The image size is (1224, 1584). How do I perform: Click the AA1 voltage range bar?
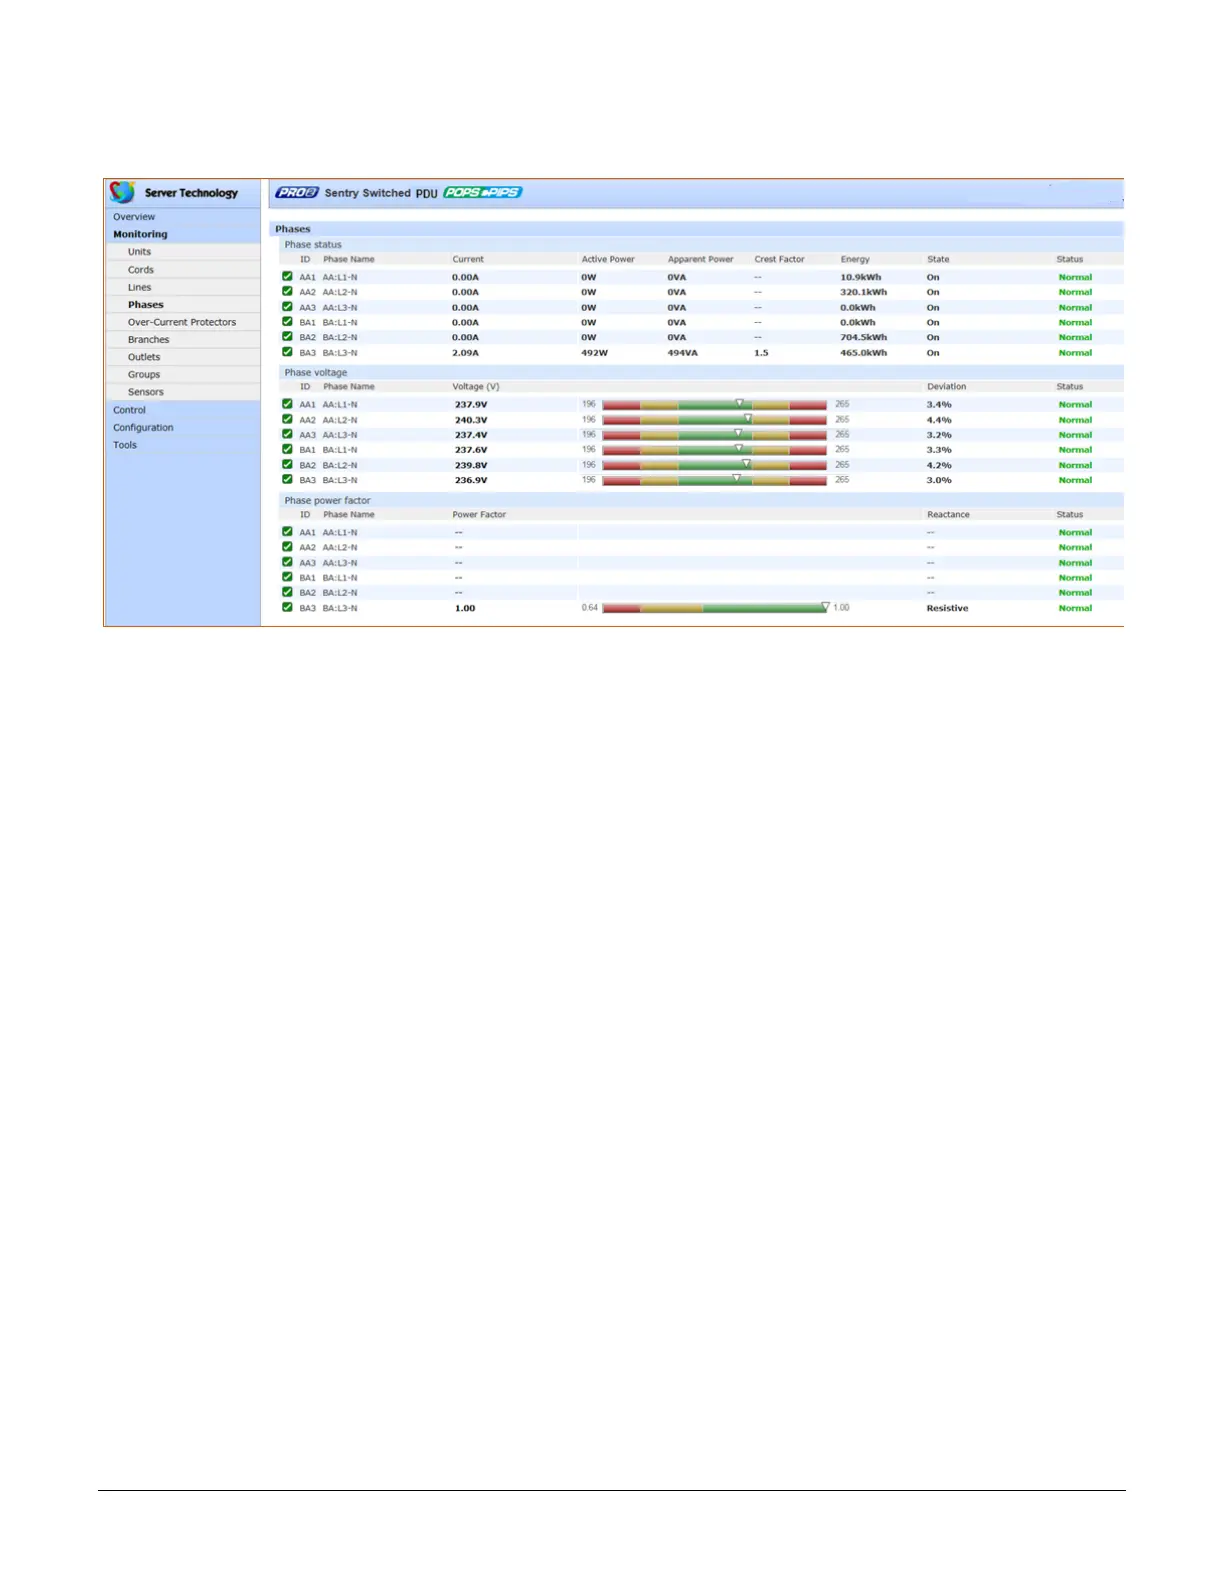714,405
